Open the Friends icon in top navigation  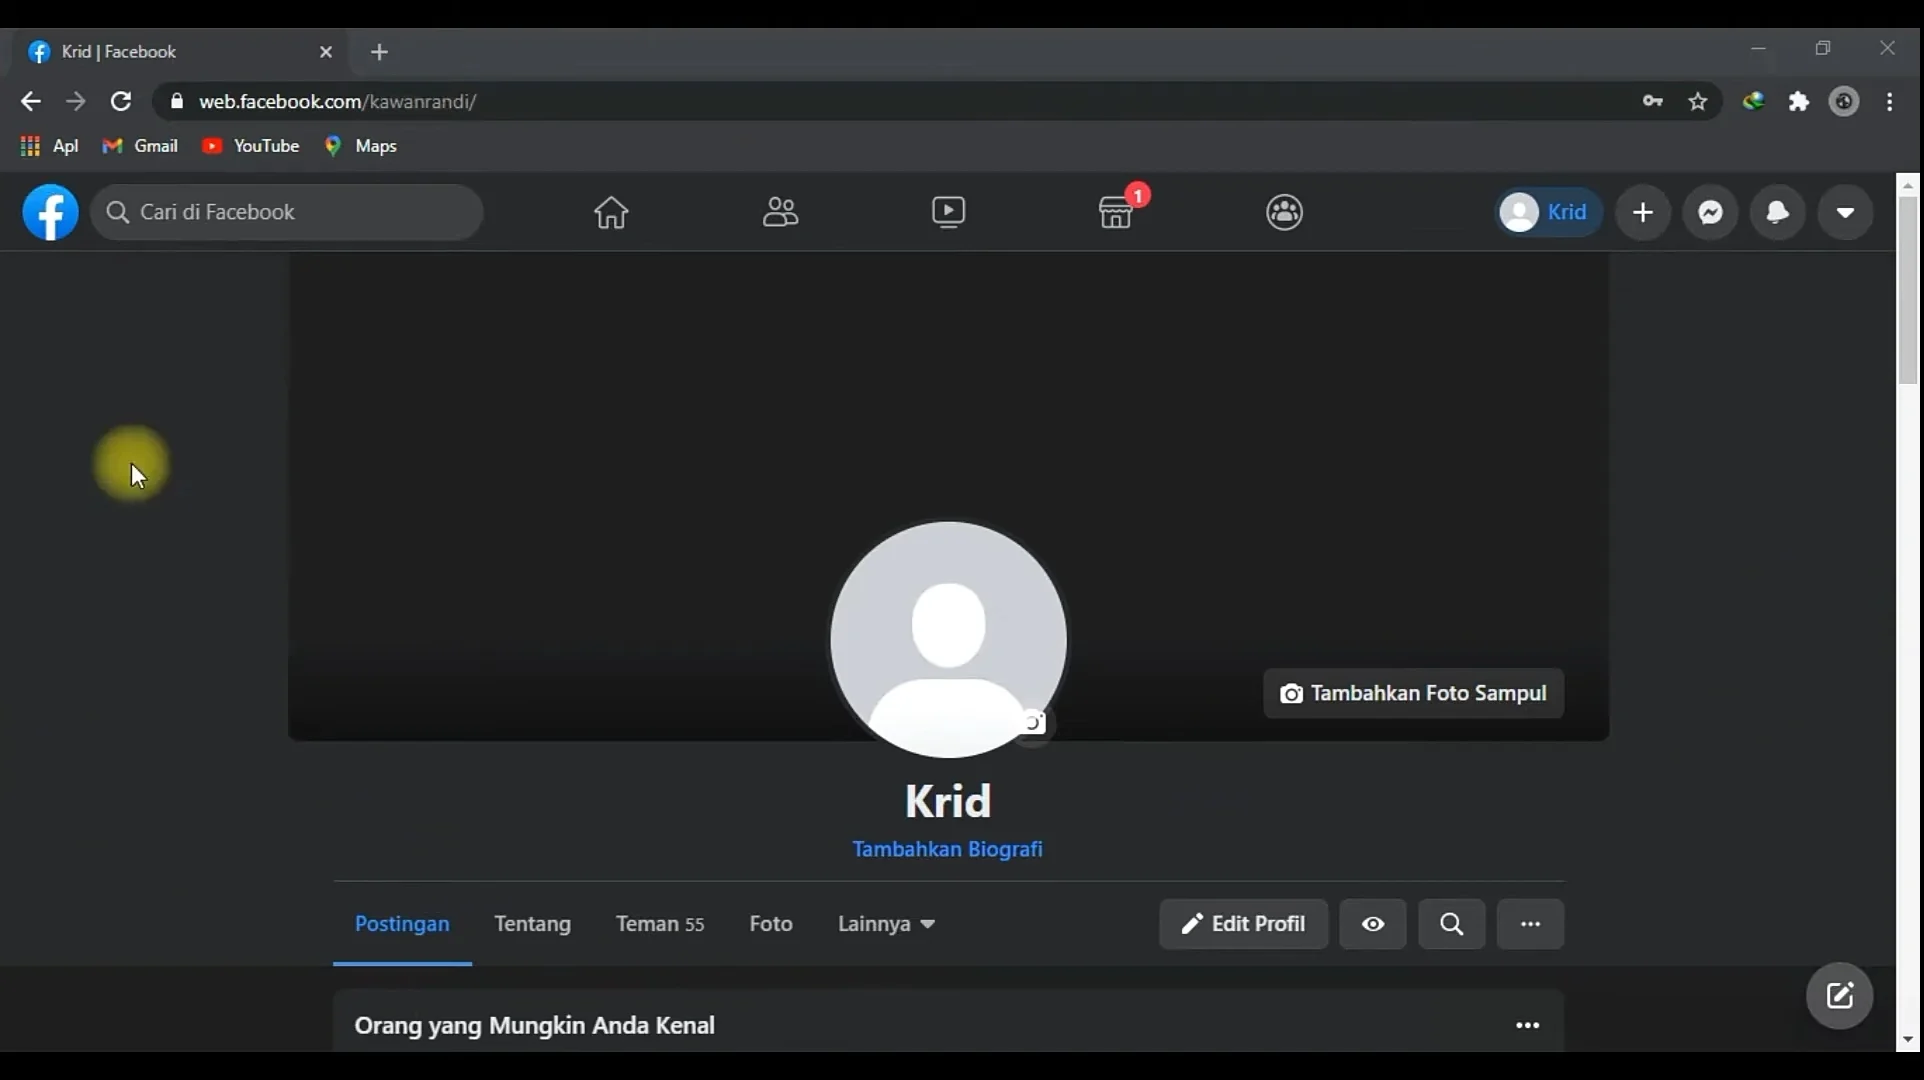coord(780,212)
